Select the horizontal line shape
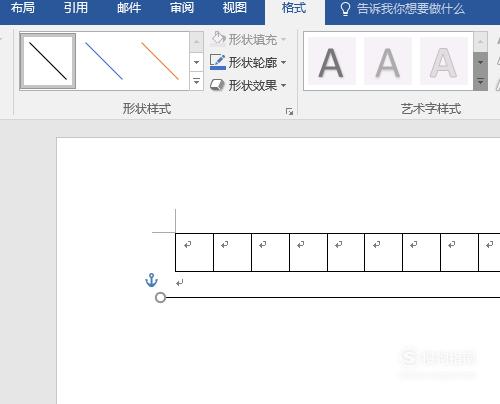 pyautogui.click(x=333, y=297)
